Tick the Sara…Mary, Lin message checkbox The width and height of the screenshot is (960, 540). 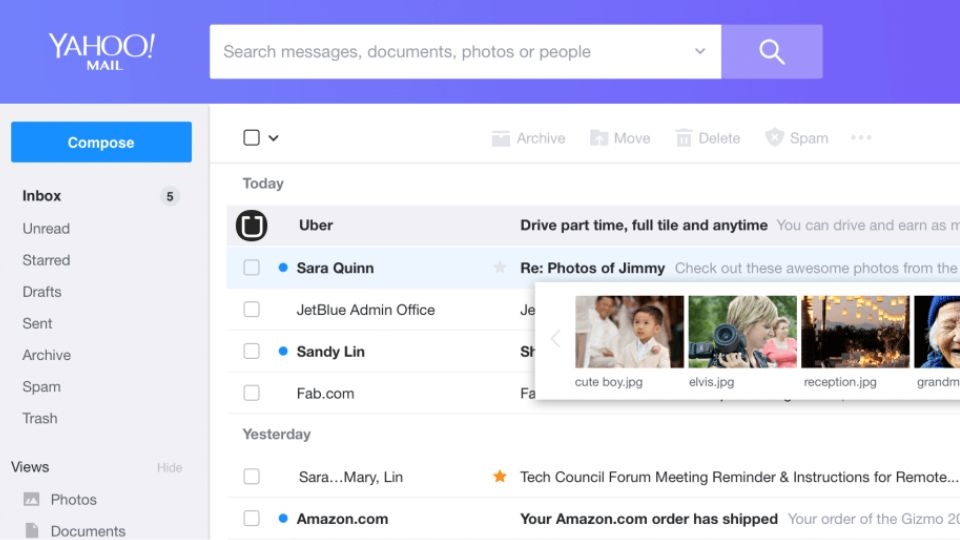(x=252, y=476)
